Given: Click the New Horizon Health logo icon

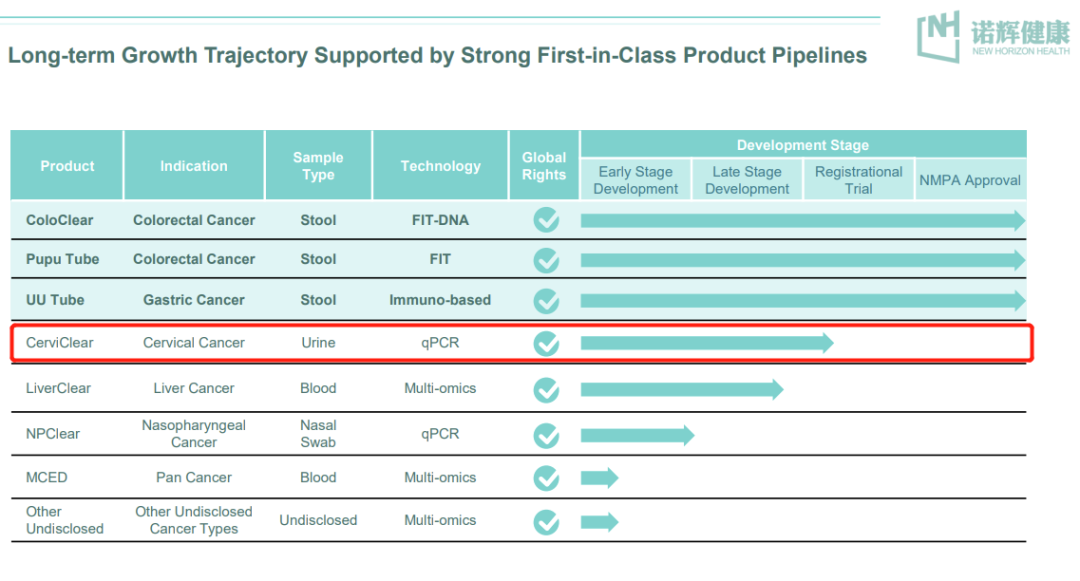Looking at the screenshot, I should pyautogui.click(x=939, y=37).
